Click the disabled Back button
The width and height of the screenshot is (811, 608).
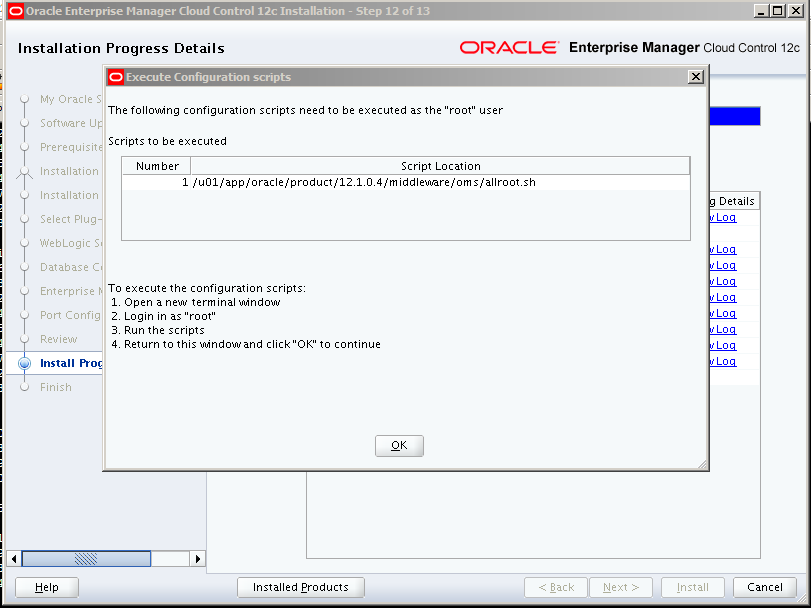coord(556,587)
